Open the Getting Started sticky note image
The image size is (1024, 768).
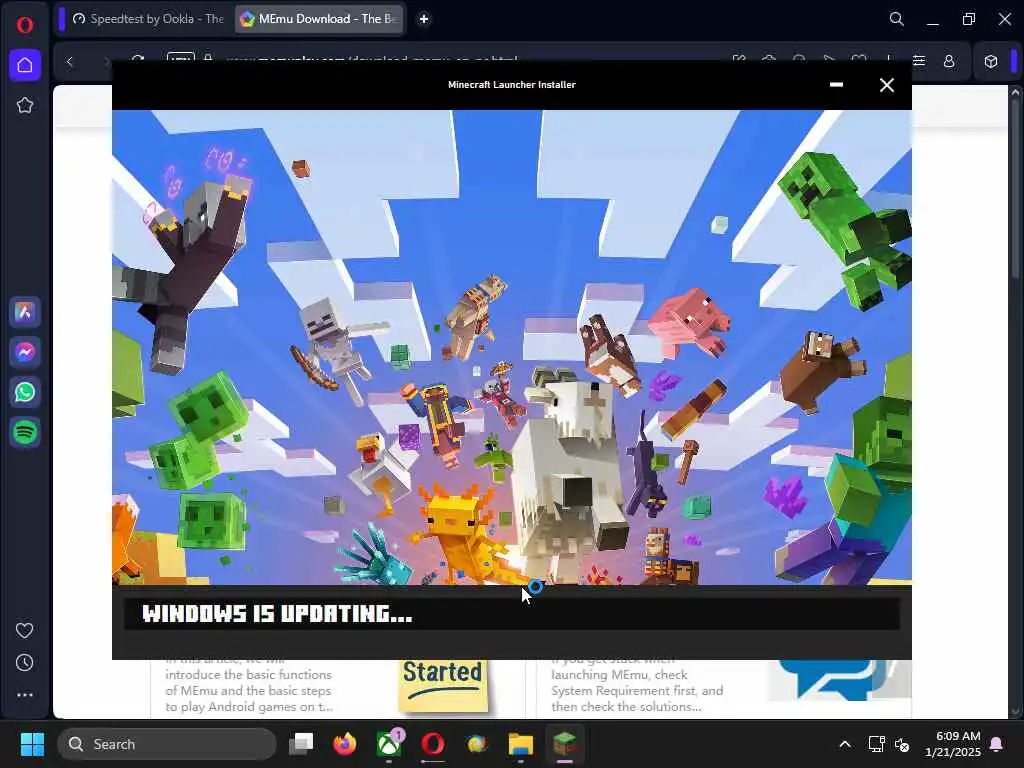[443, 685]
